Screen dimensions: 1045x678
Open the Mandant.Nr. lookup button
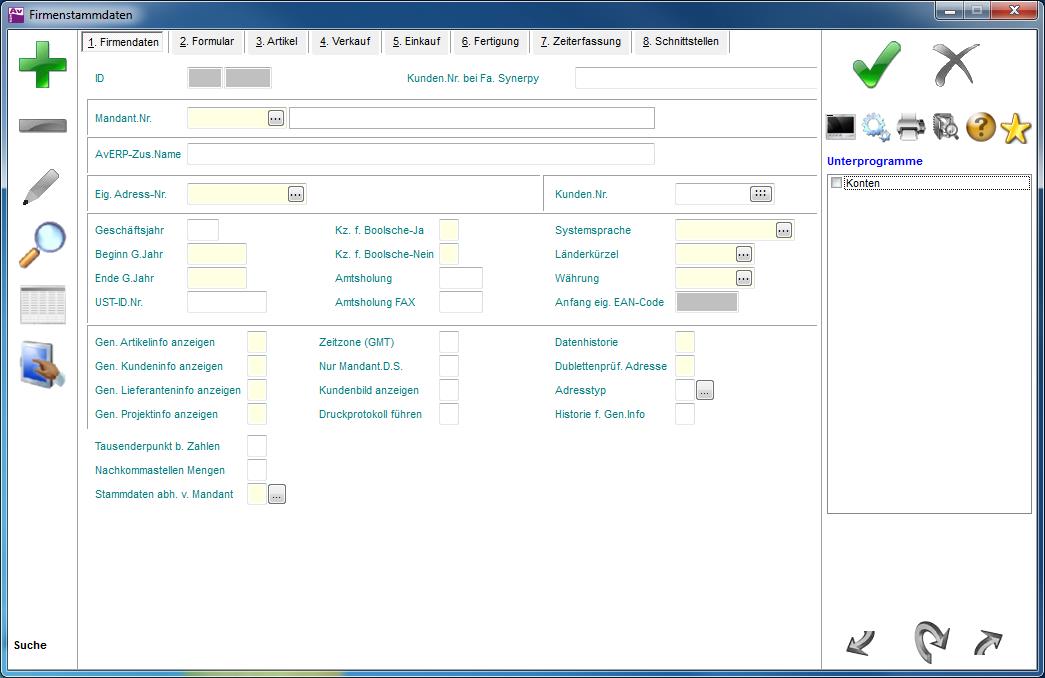point(276,118)
